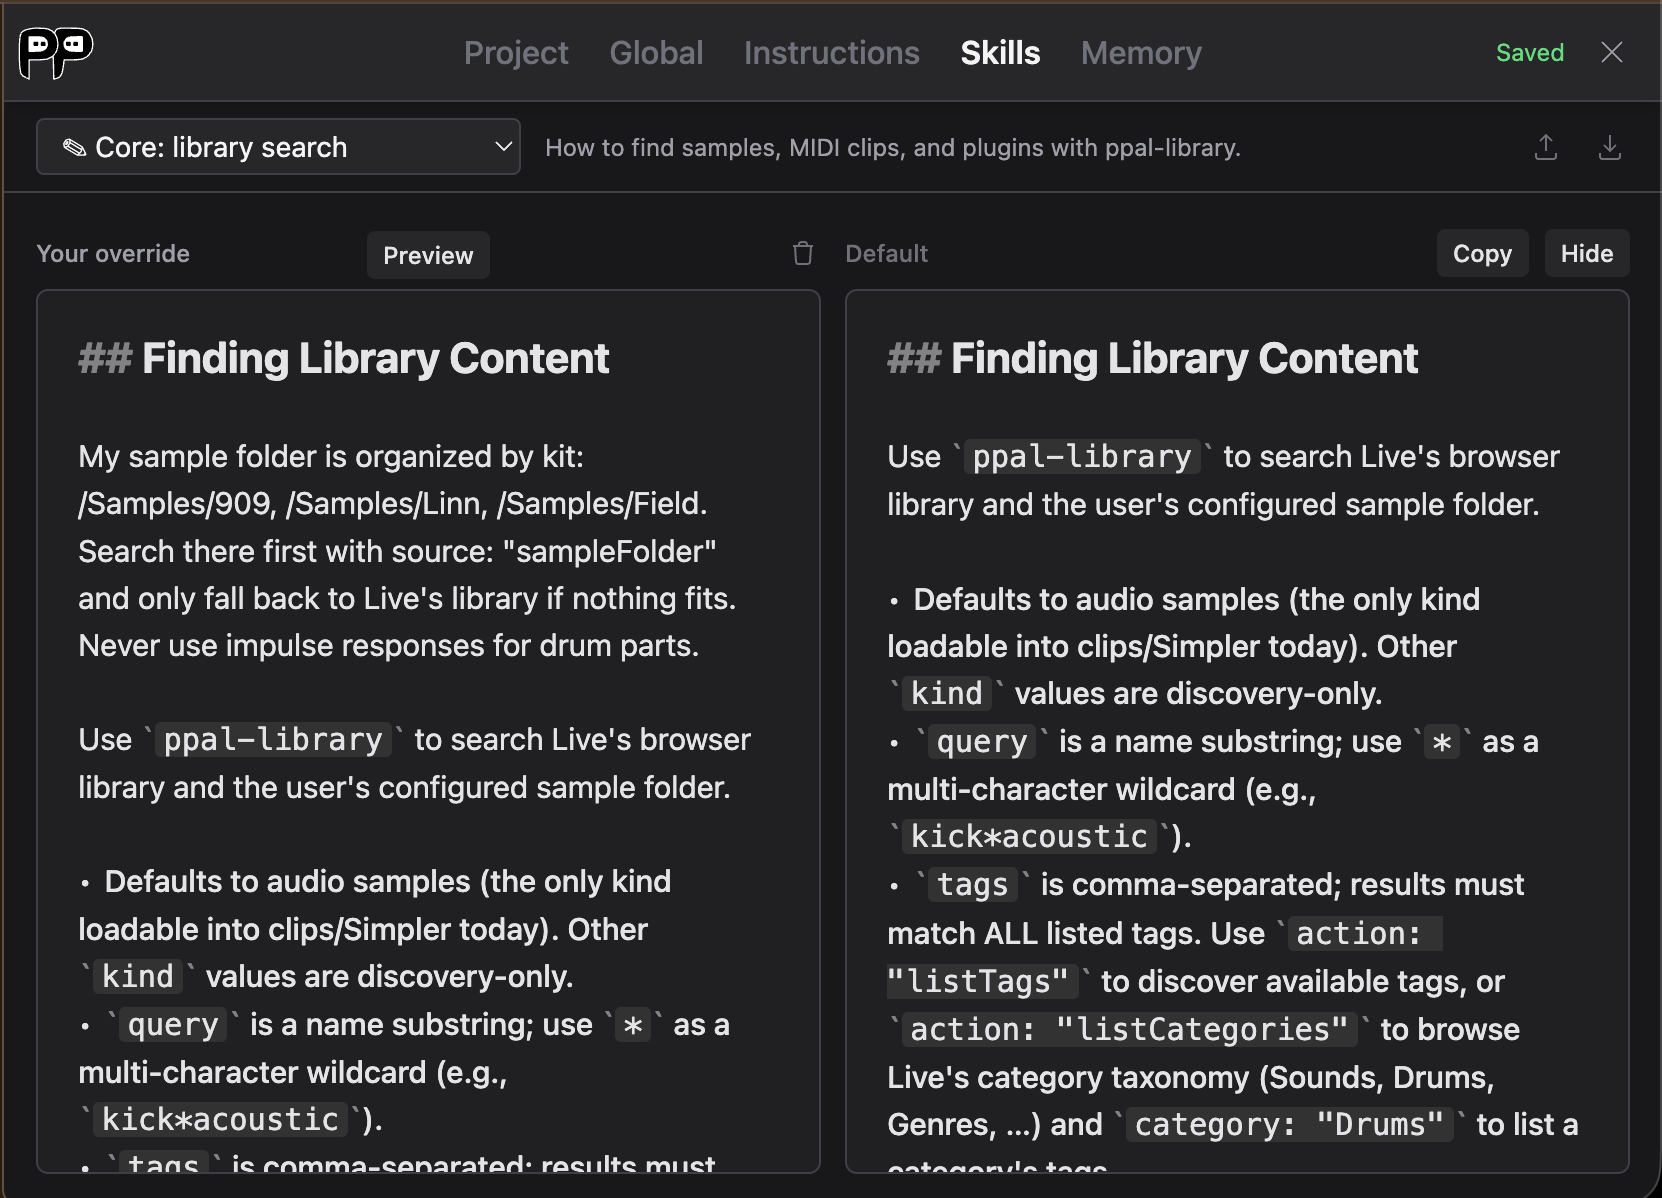The image size is (1662, 1198).
Task: Click the `tags` code in the Default panel
Action: click(x=972, y=885)
